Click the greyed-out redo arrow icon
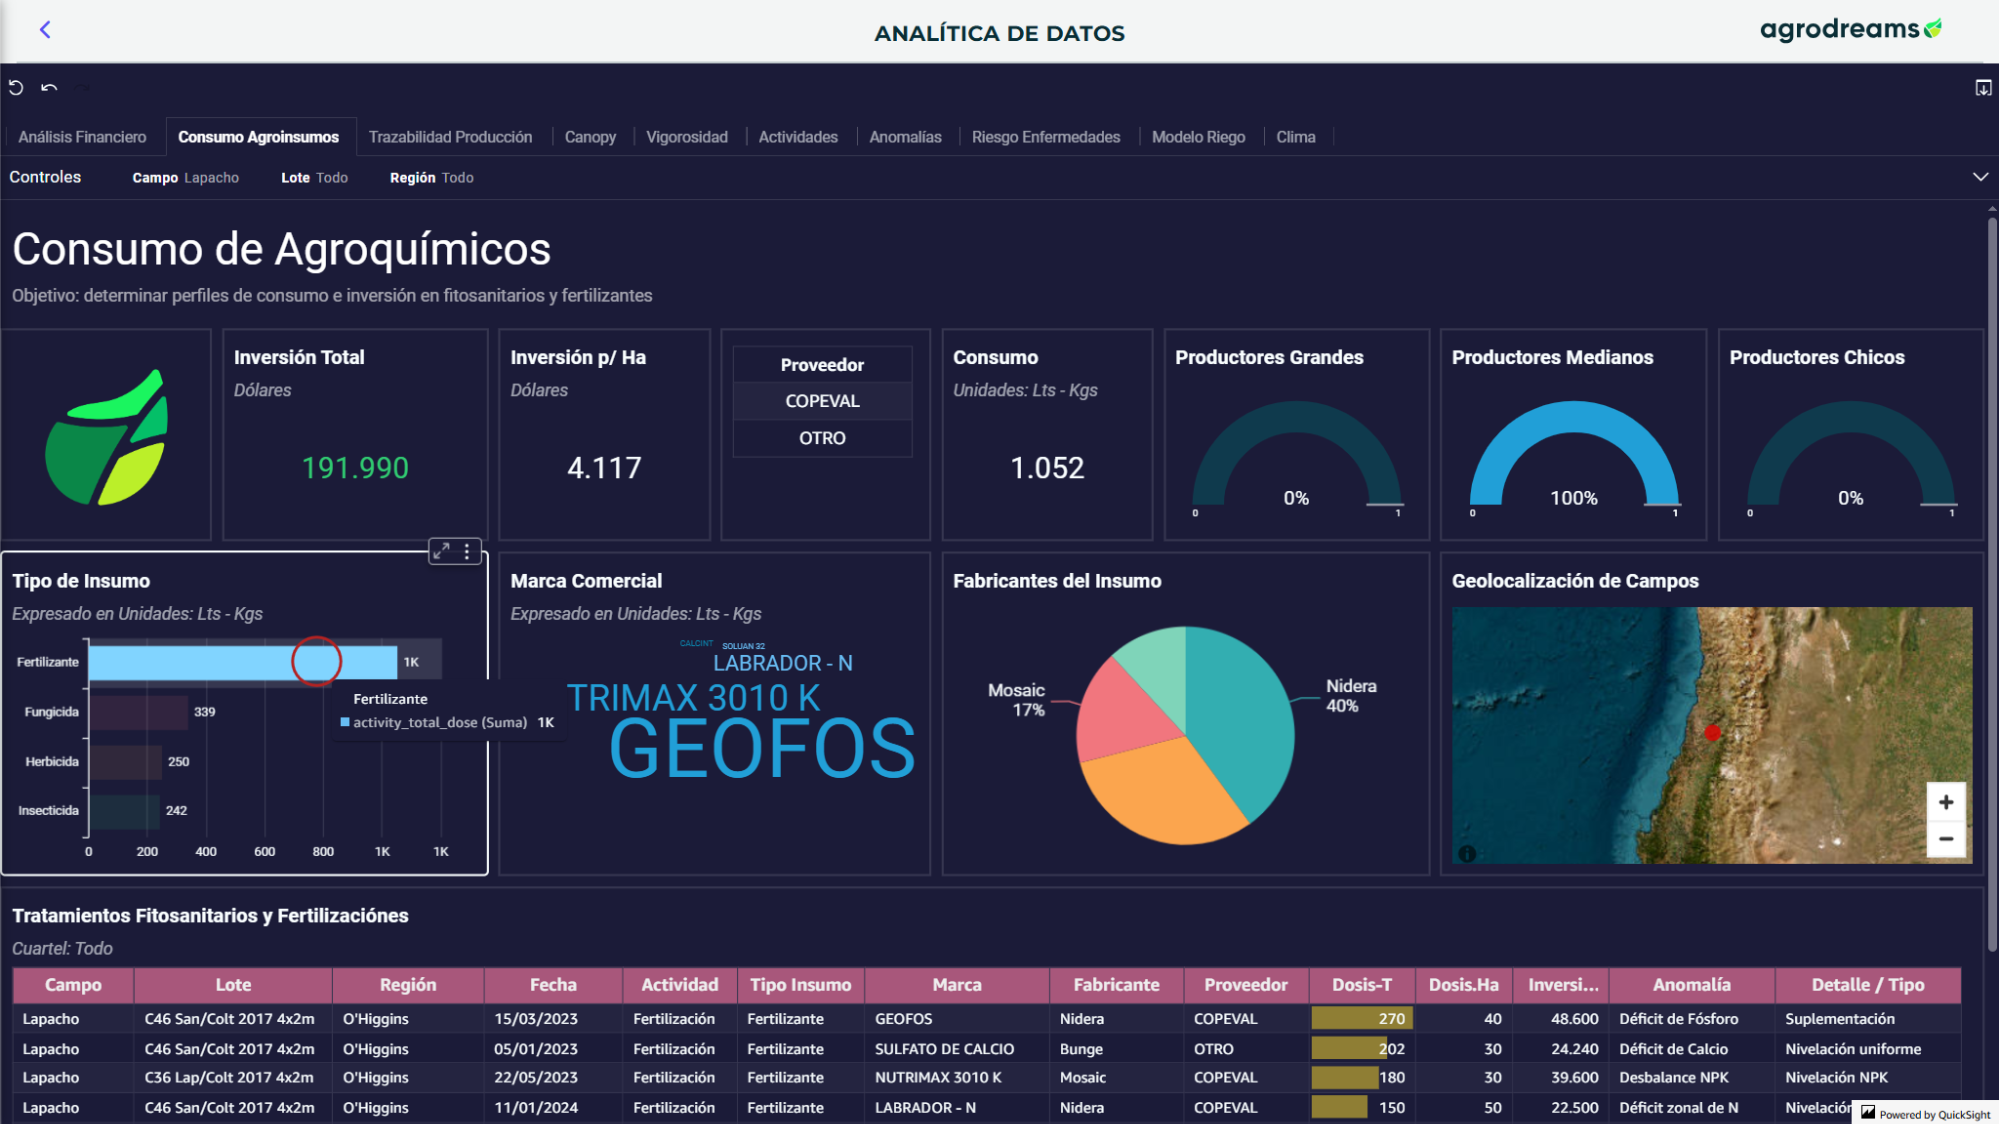 pyautogui.click(x=83, y=88)
